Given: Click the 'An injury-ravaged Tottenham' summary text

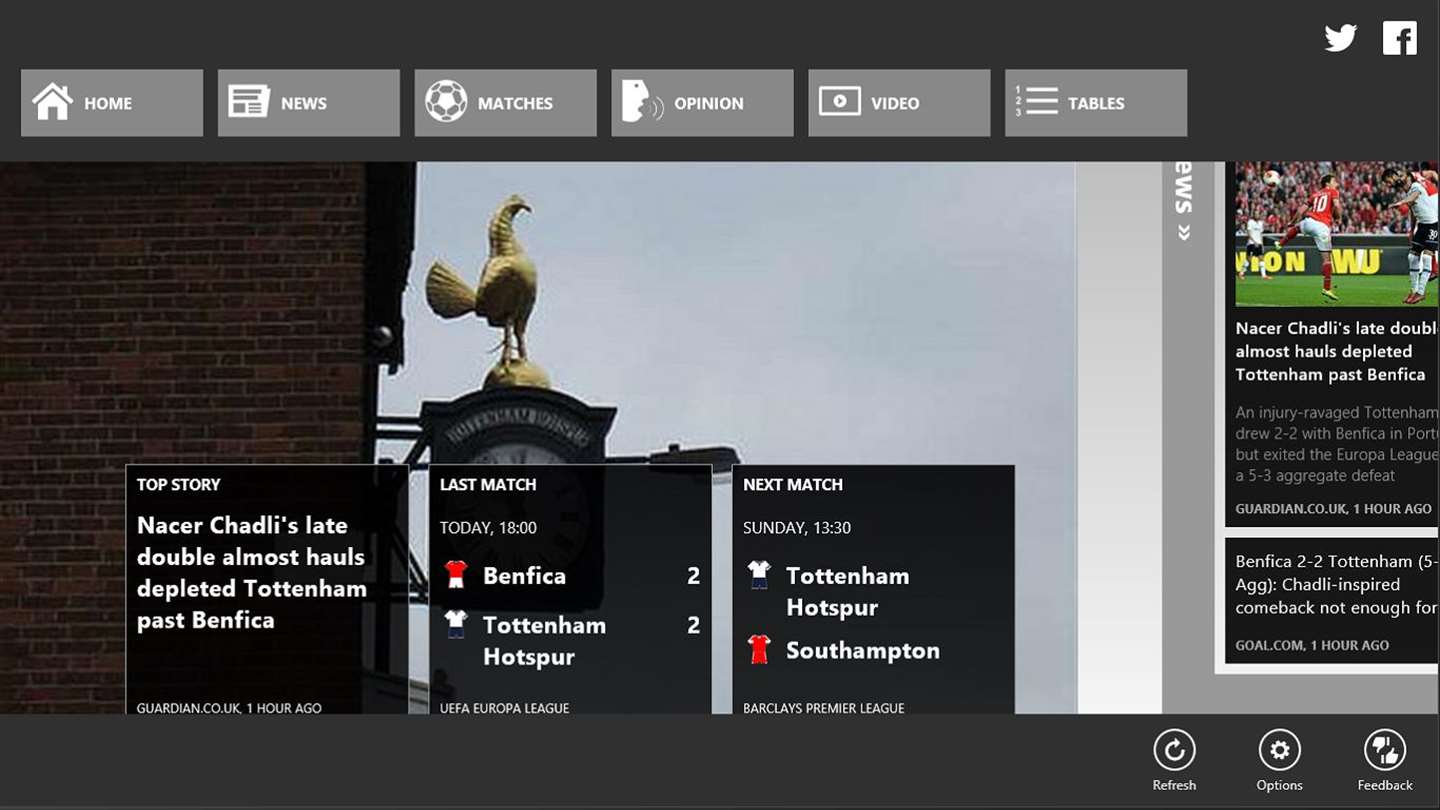Looking at the screenshot, I should point(1337,444).
